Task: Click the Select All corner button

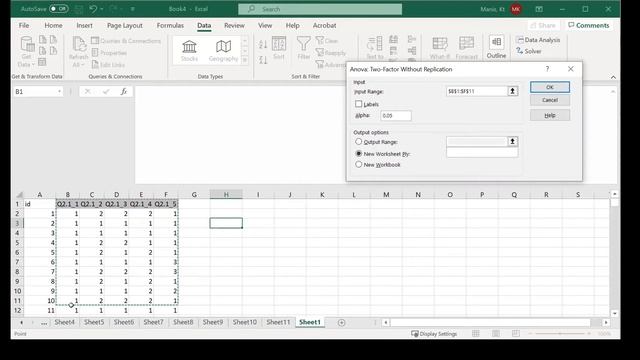Action: [x=19, y=194]
